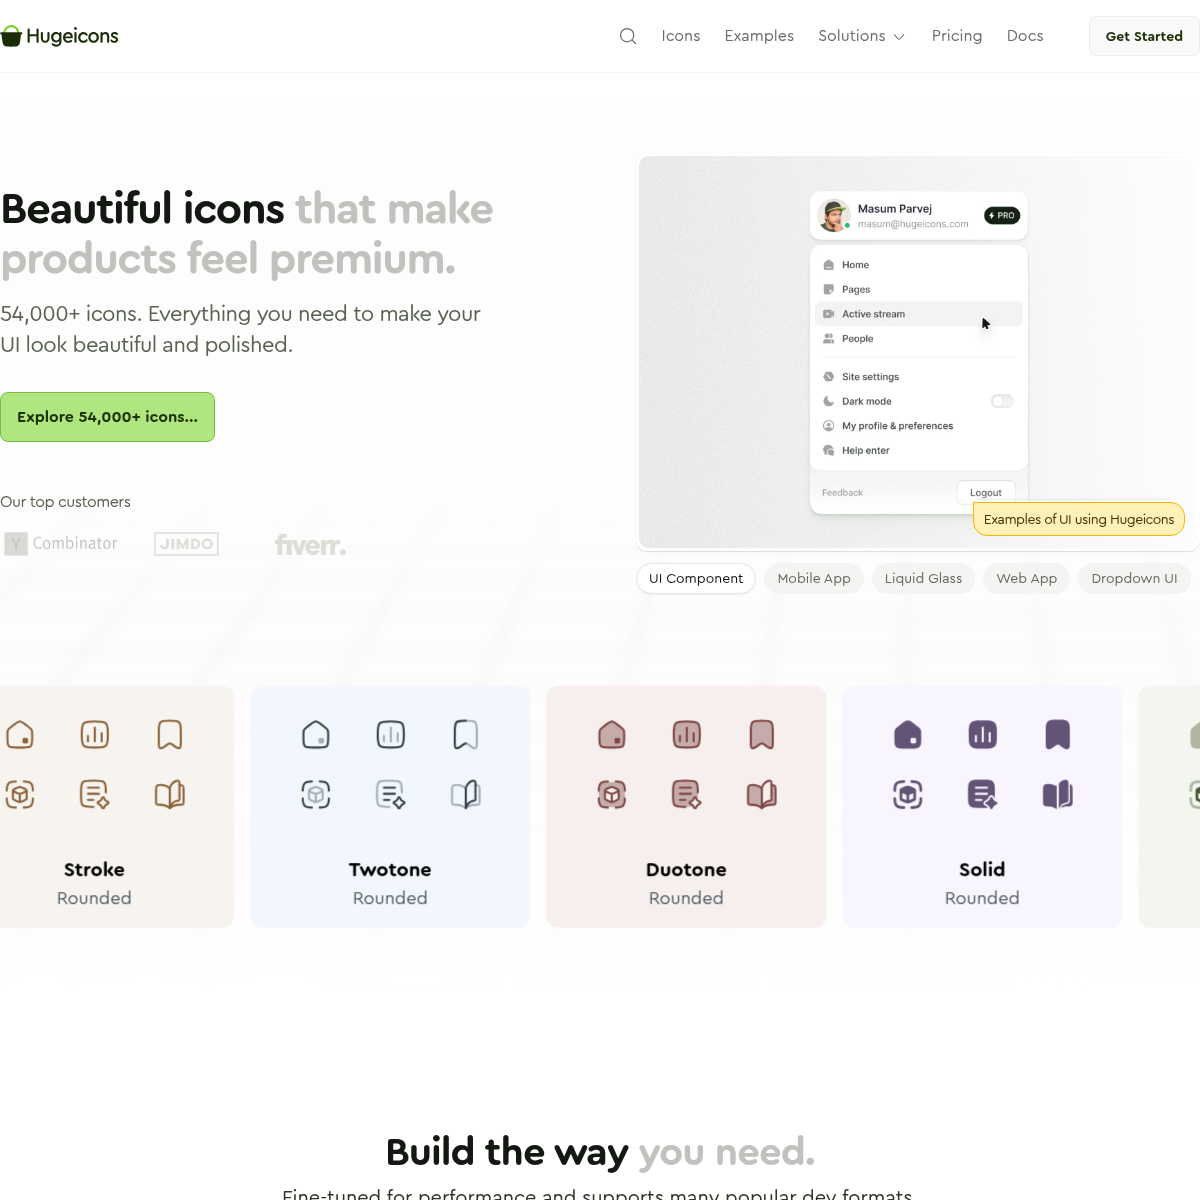This screenshot has width=1200, height=1200.
Task: Click the Hugeicons logo
Action: (x=59, y=36)
